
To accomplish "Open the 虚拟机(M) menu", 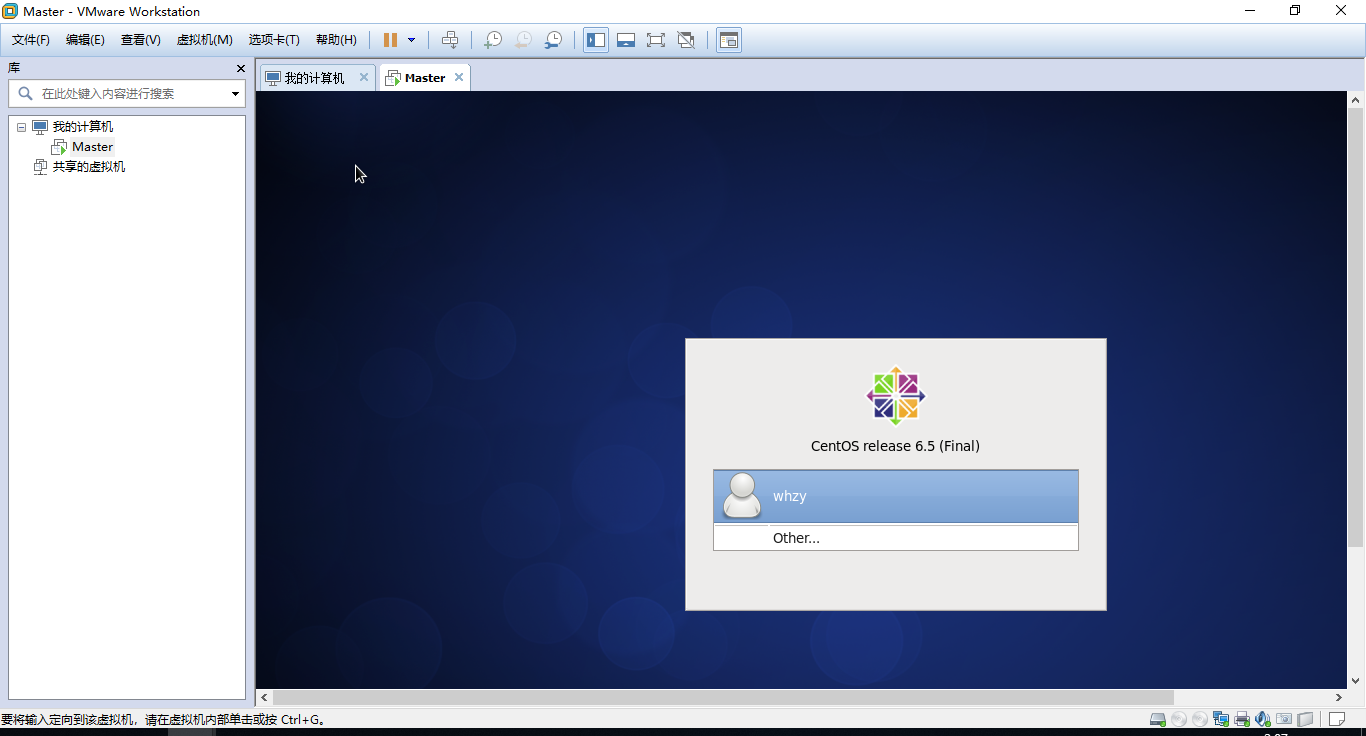I will point(205,40).
